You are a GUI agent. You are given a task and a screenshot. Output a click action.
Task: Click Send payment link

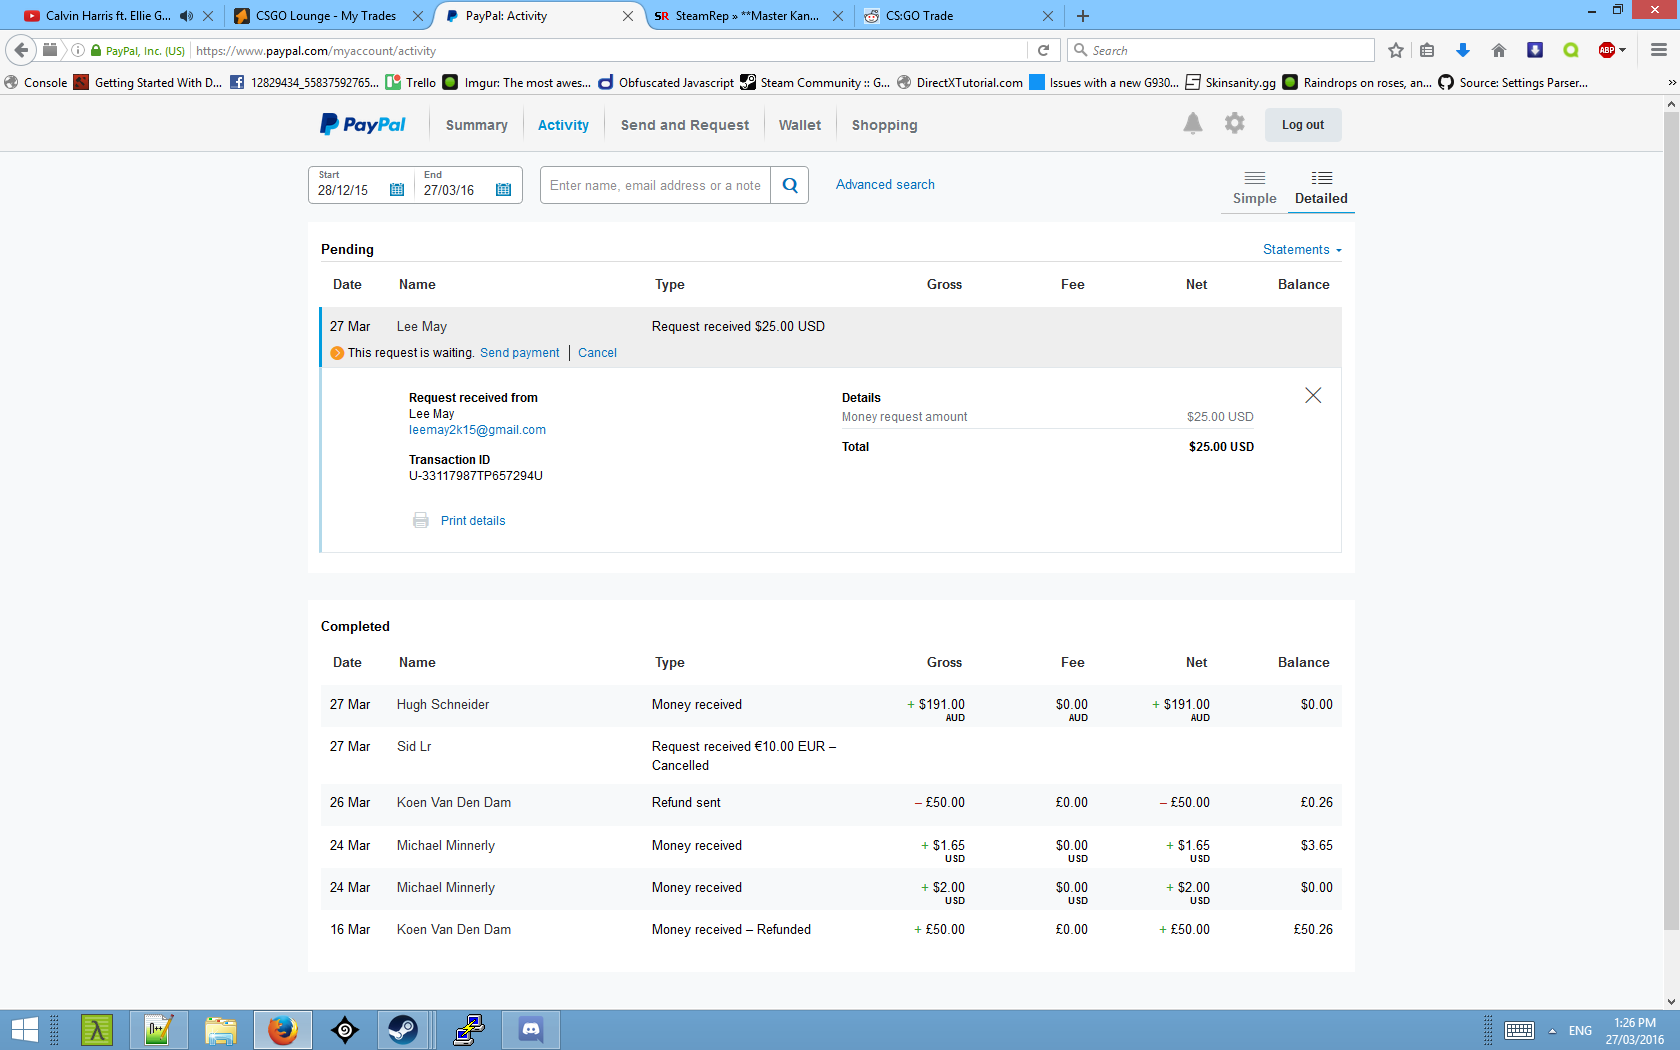(x=519, y=353)
